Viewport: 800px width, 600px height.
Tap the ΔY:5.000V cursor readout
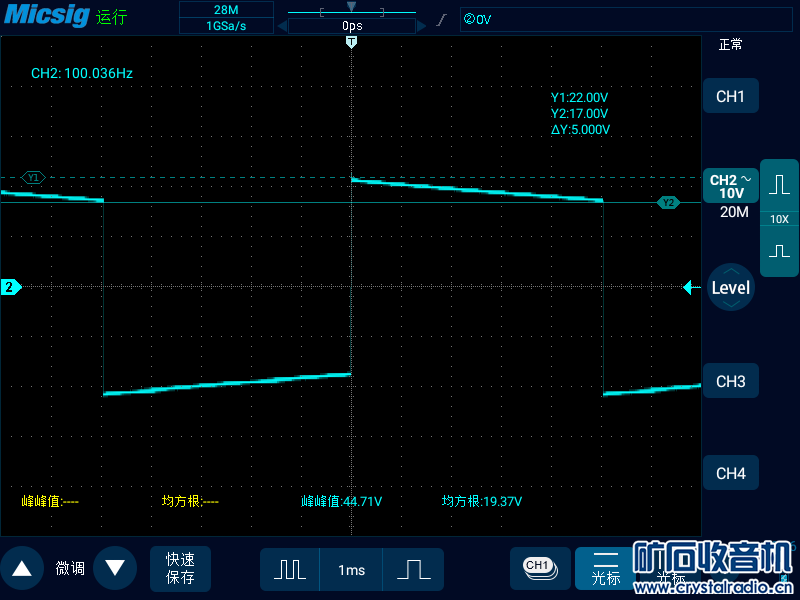pyautogui.click(x=580, y=130)
